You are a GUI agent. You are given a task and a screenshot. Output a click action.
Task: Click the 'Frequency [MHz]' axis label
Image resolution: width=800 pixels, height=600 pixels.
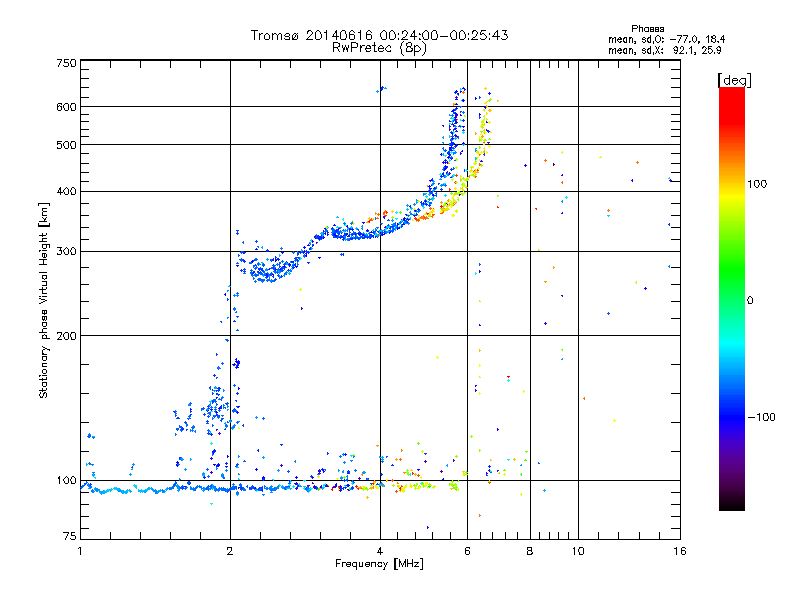(379, 563)
